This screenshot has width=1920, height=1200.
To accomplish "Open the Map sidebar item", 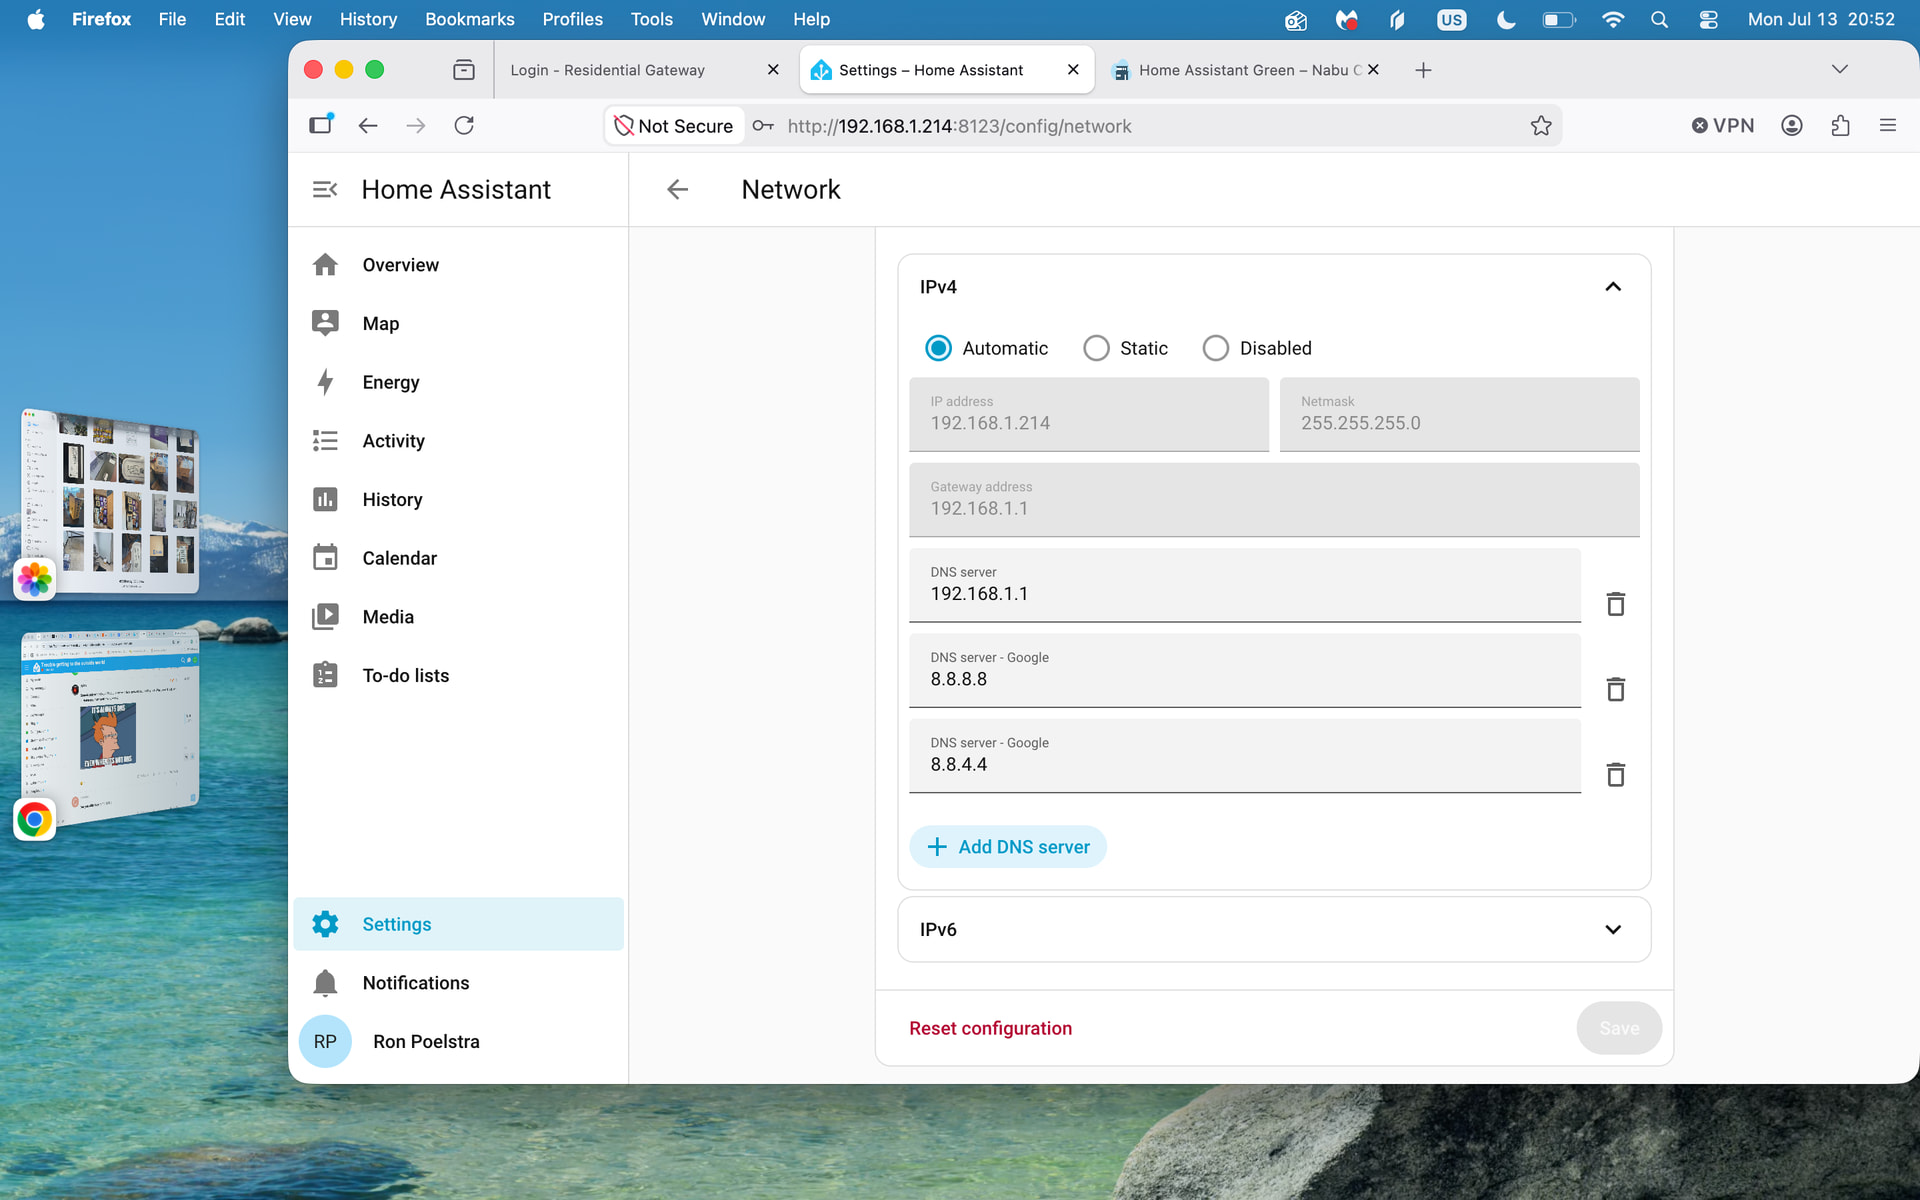I will (458, 324).
